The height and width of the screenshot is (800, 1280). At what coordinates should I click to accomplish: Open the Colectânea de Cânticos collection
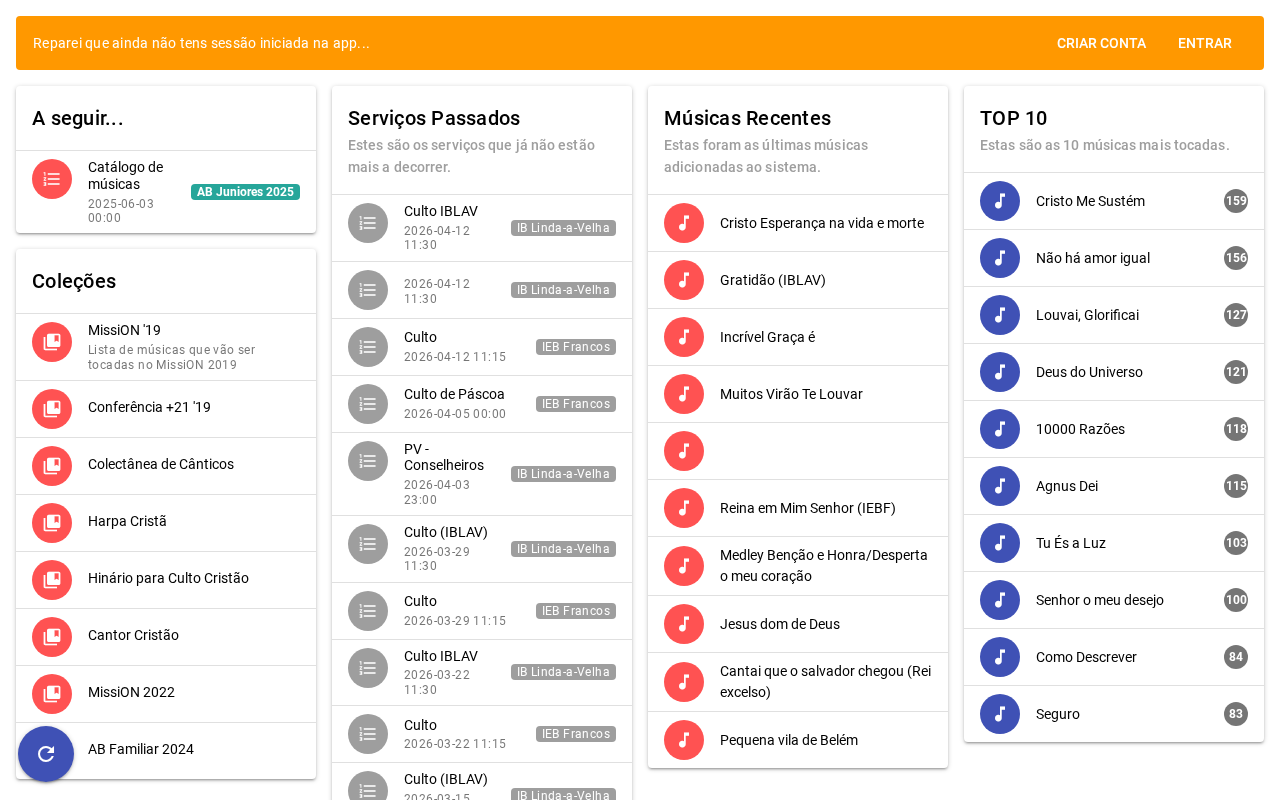pyautogui.click(x=161, y=464)
